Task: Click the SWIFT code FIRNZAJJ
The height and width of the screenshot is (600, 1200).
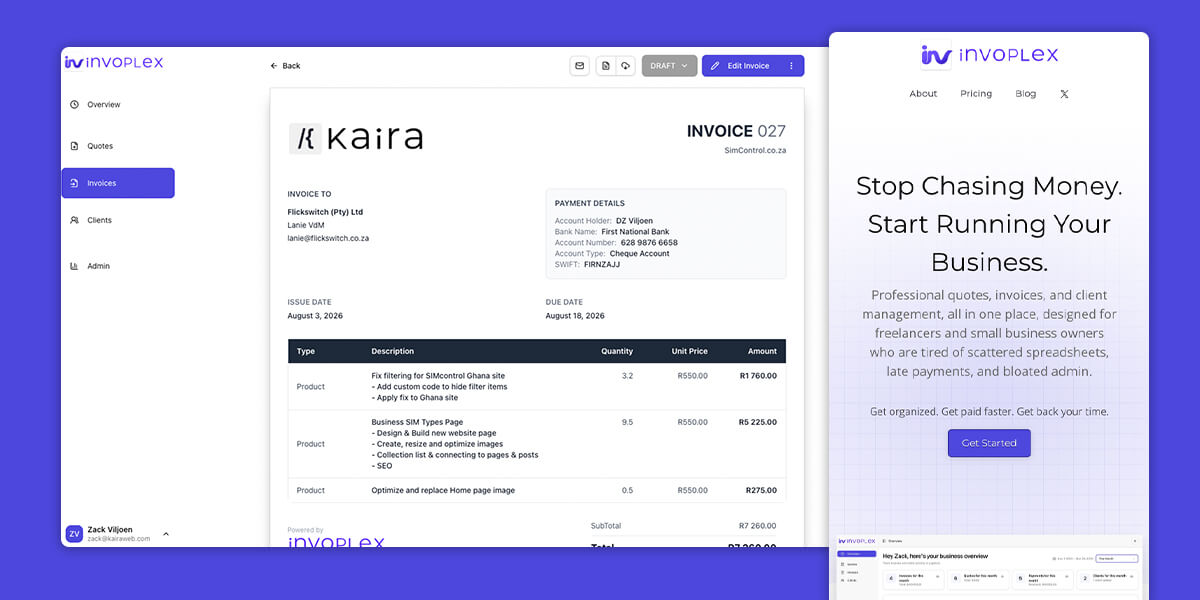Action: click(x=600, y=265)
